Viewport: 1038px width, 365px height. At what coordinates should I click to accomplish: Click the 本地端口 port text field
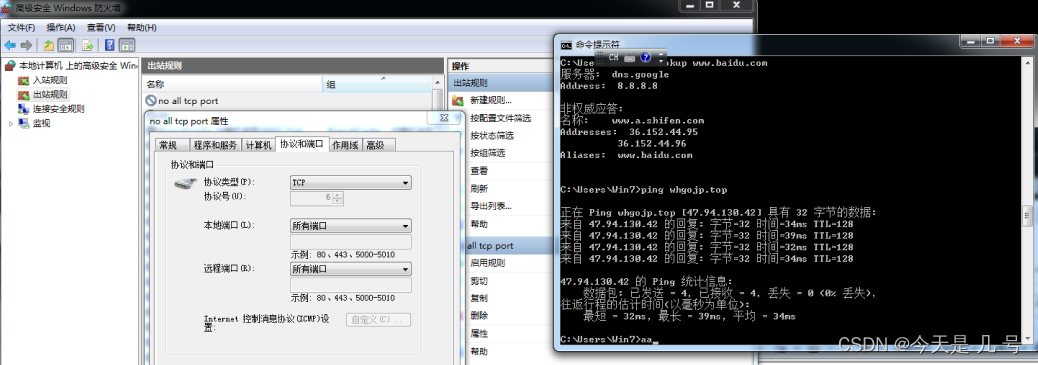coord(351,241)
